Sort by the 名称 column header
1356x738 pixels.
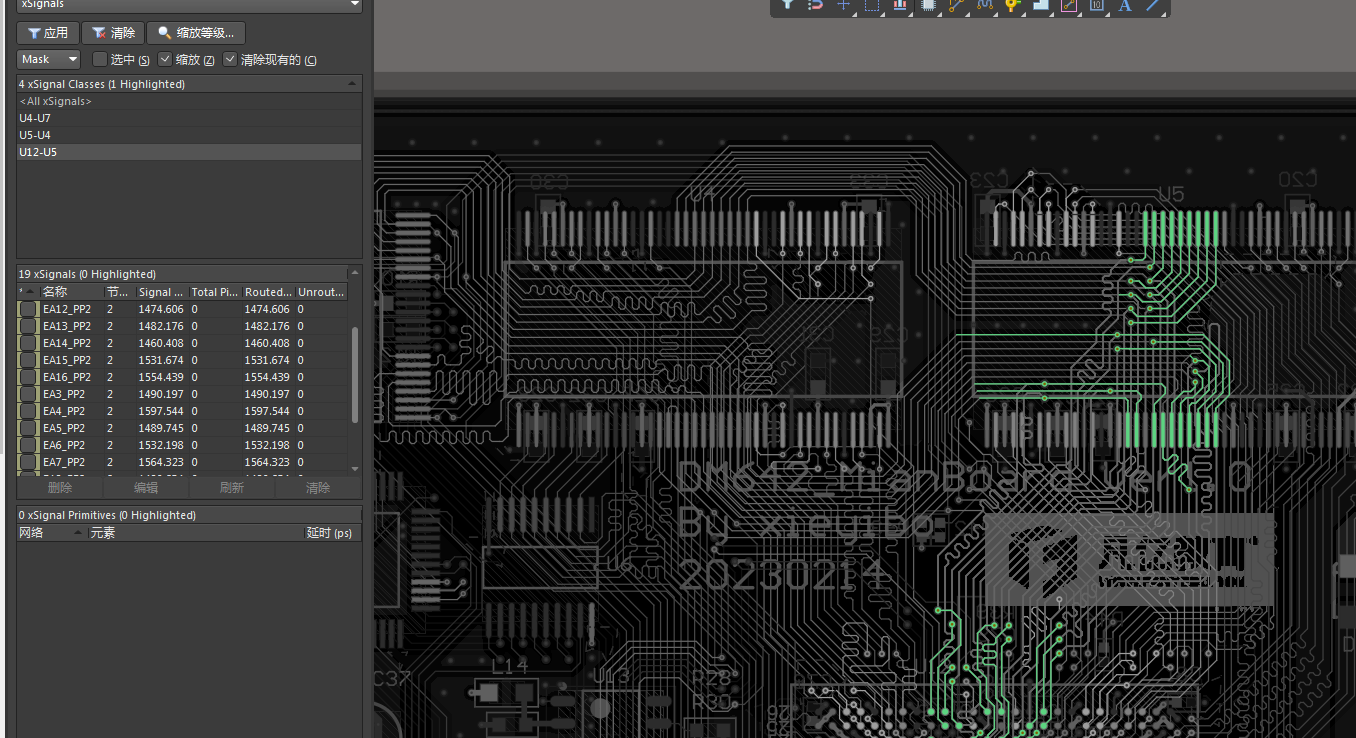pos(71,292)
